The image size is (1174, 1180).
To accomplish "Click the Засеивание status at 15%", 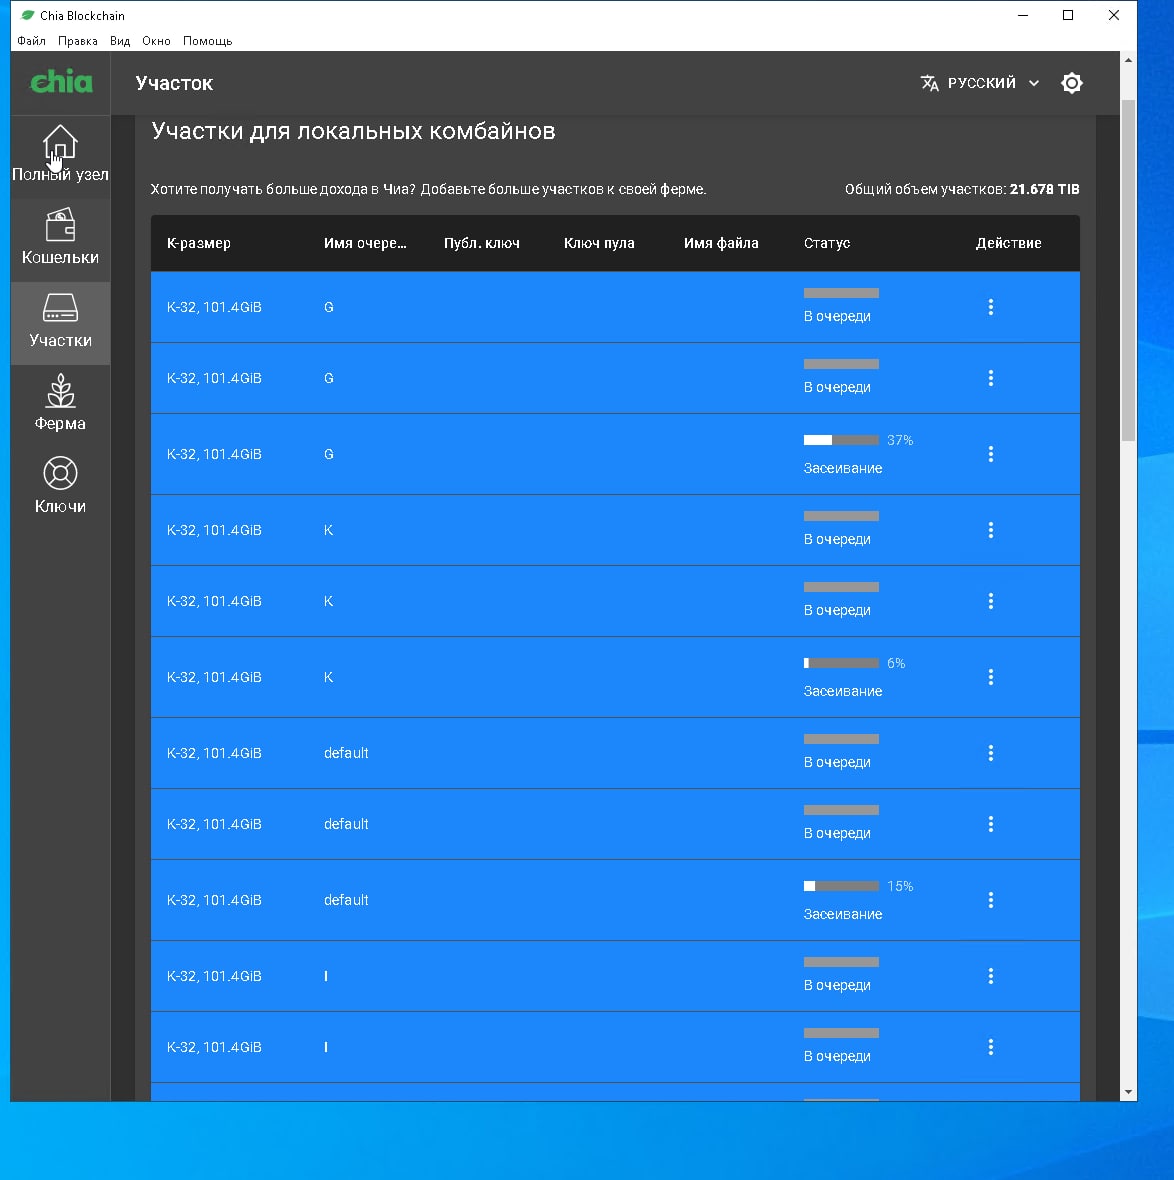I will click(842, 914).
